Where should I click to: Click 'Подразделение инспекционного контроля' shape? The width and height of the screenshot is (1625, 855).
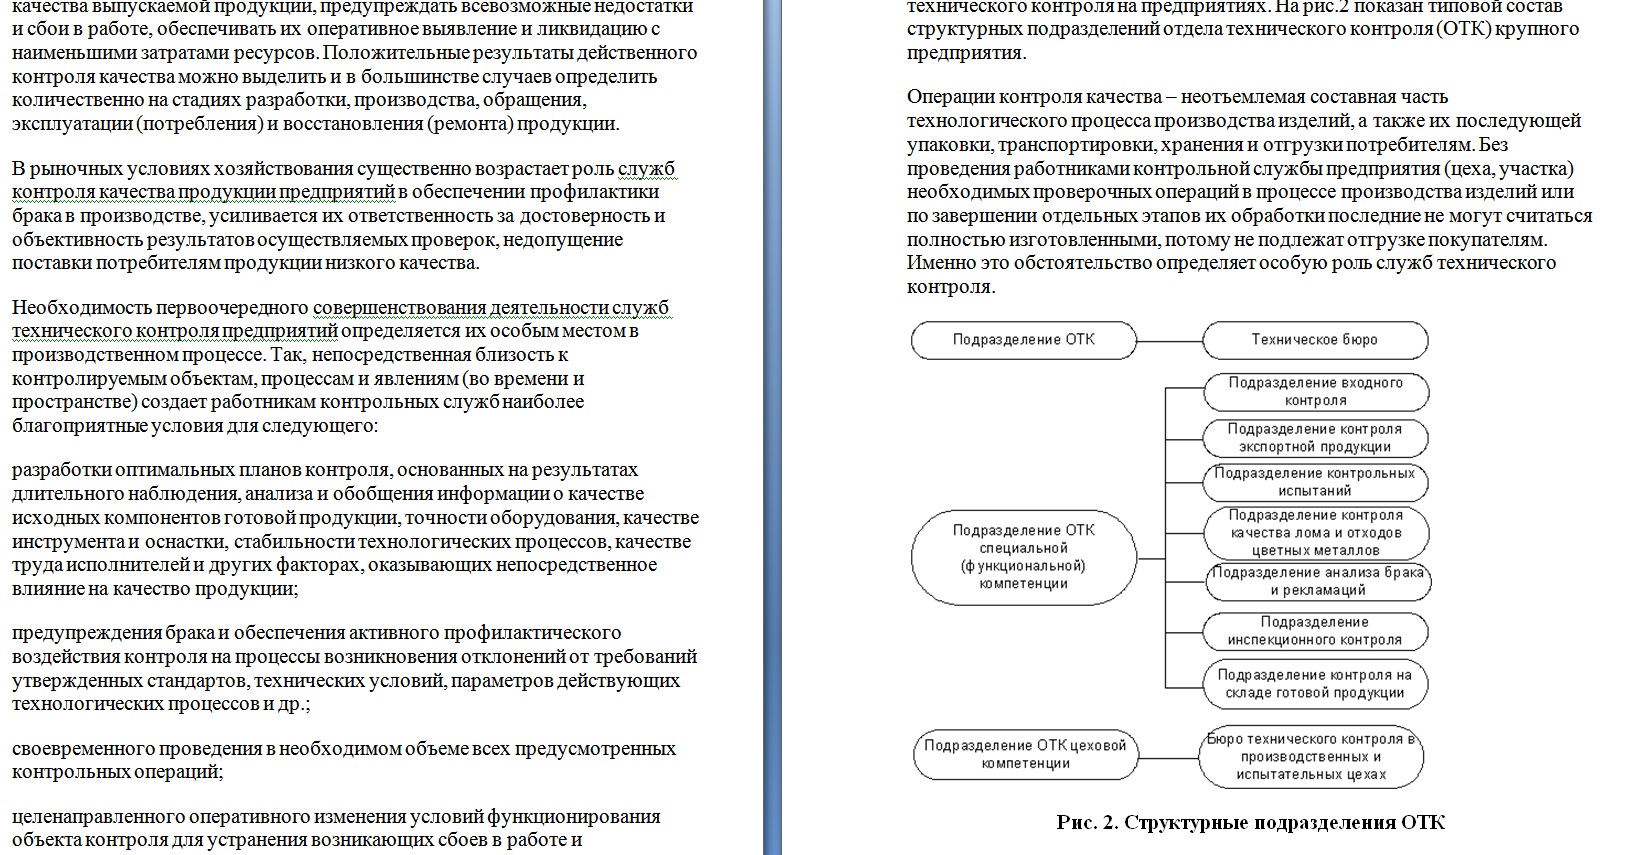[x=1315, y=631]
